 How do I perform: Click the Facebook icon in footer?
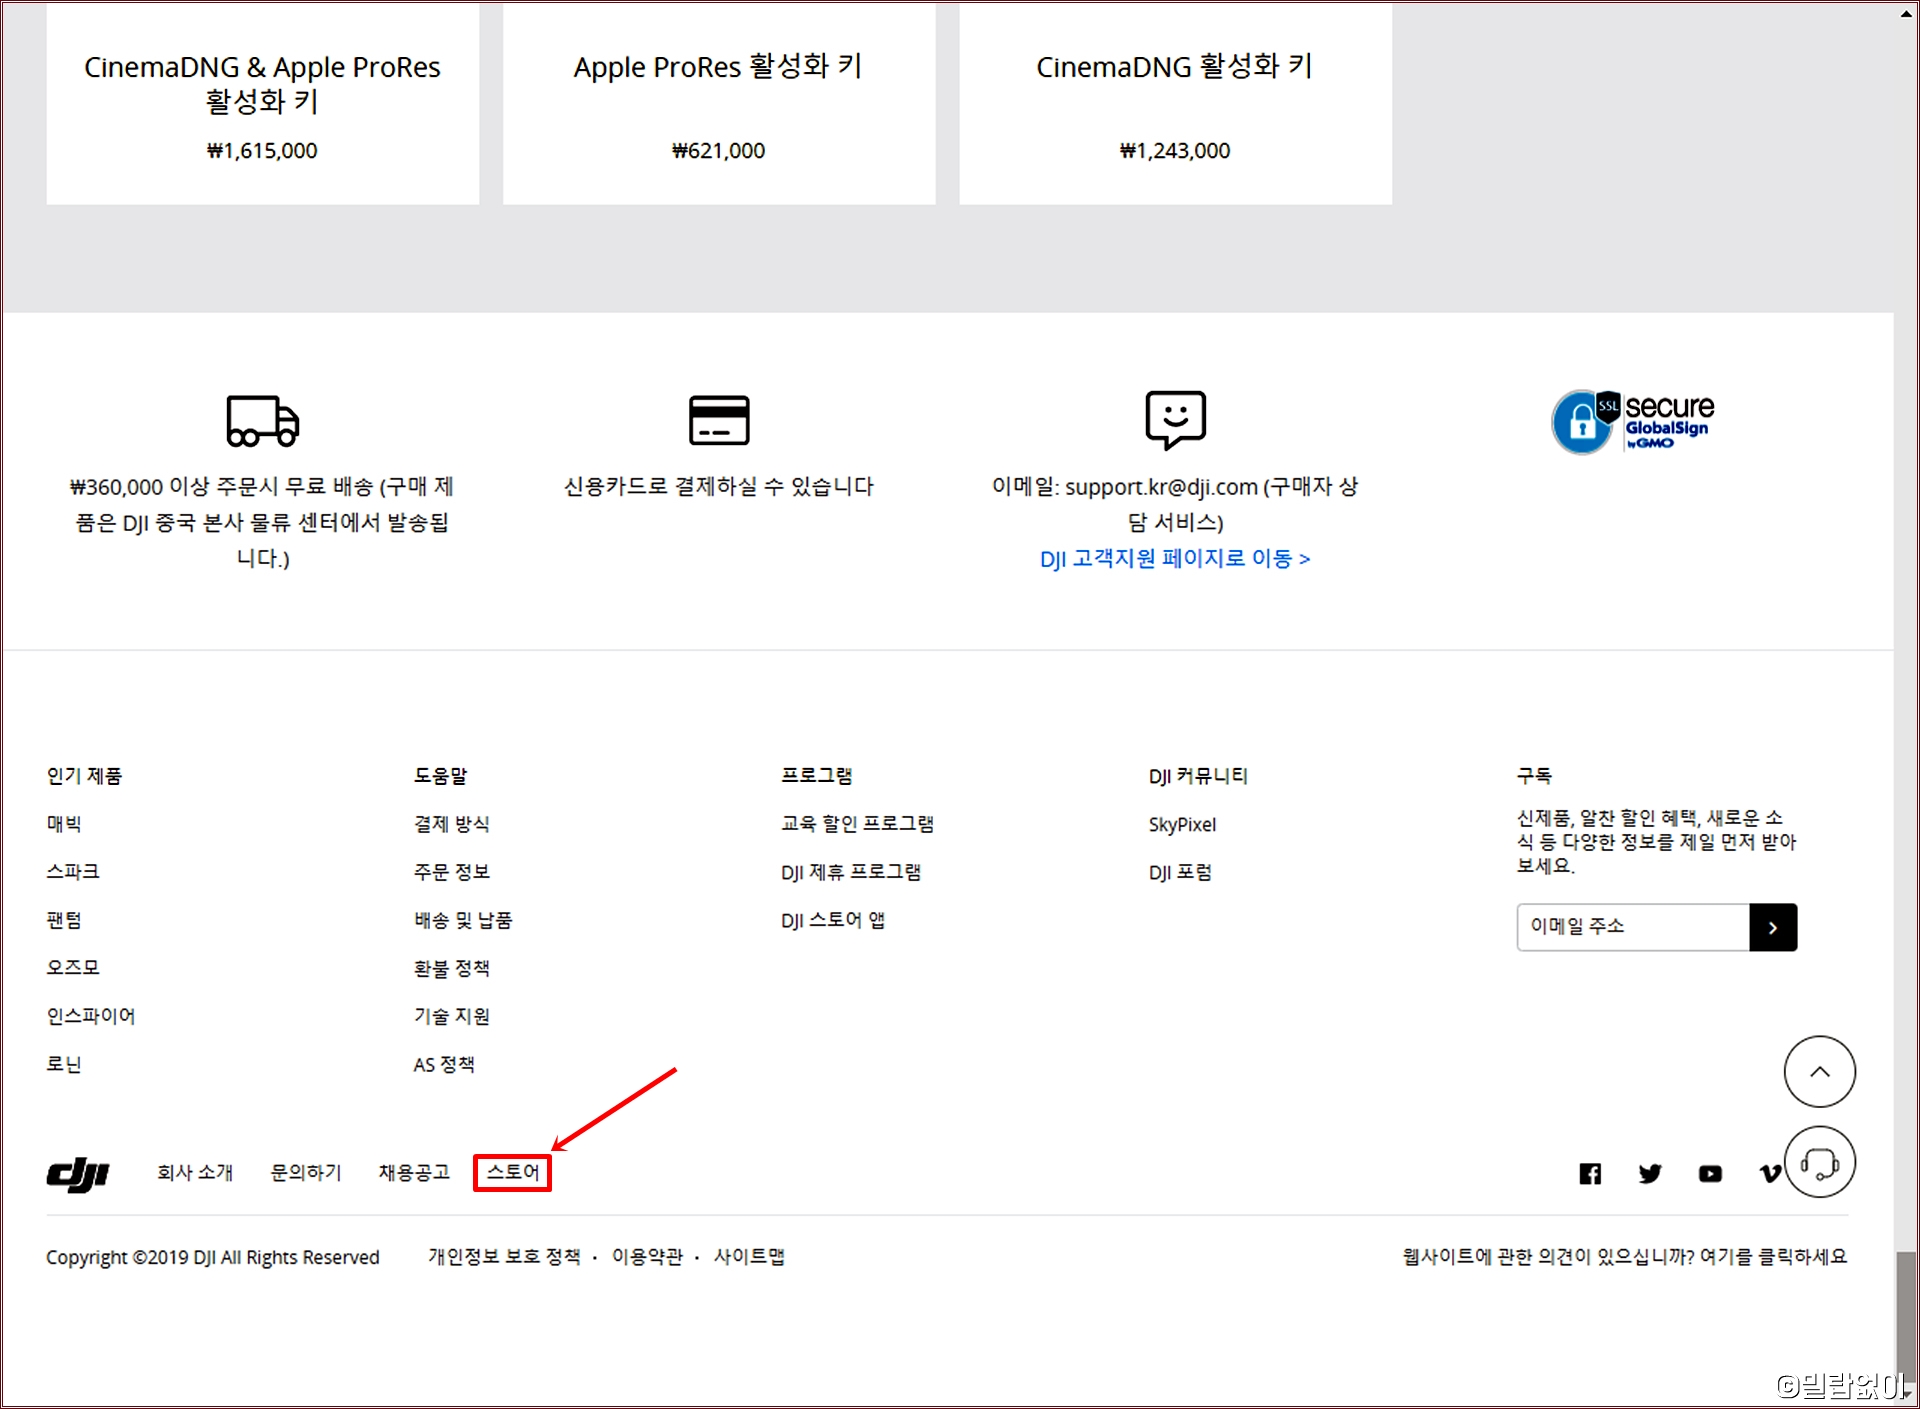click(1590, 1173)
